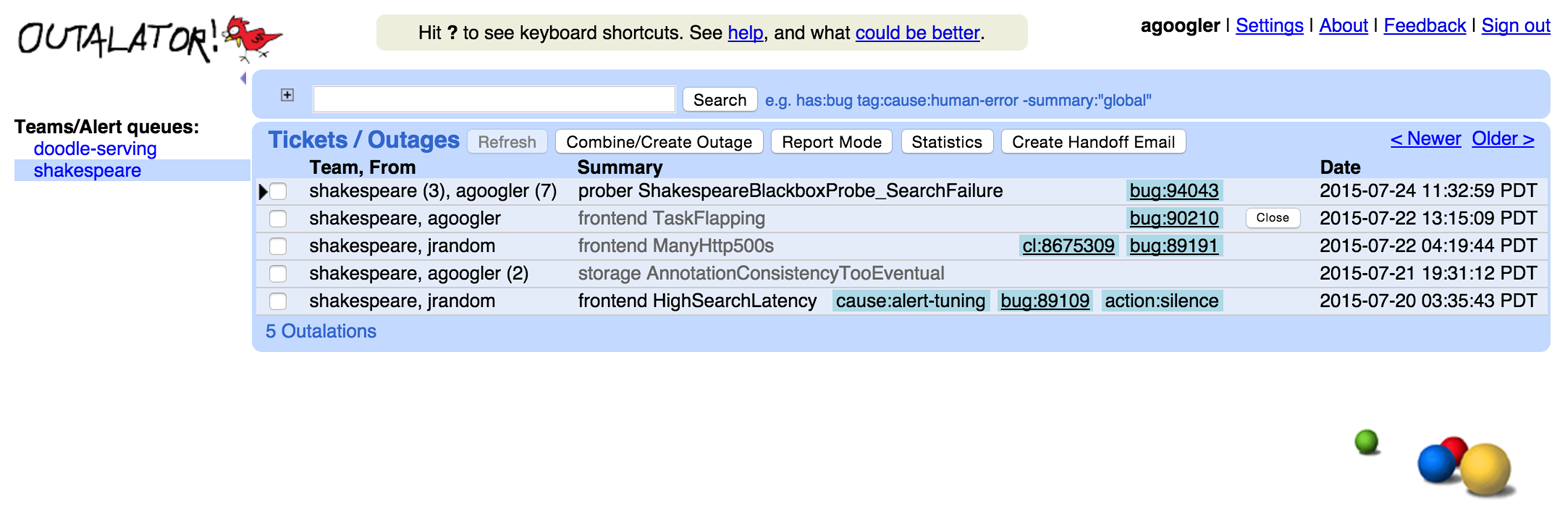This screenshot has height=515, width=1565.
Task: Check the frontend ManyHttp500s row checkbox
Action: [x=278, y=246]
